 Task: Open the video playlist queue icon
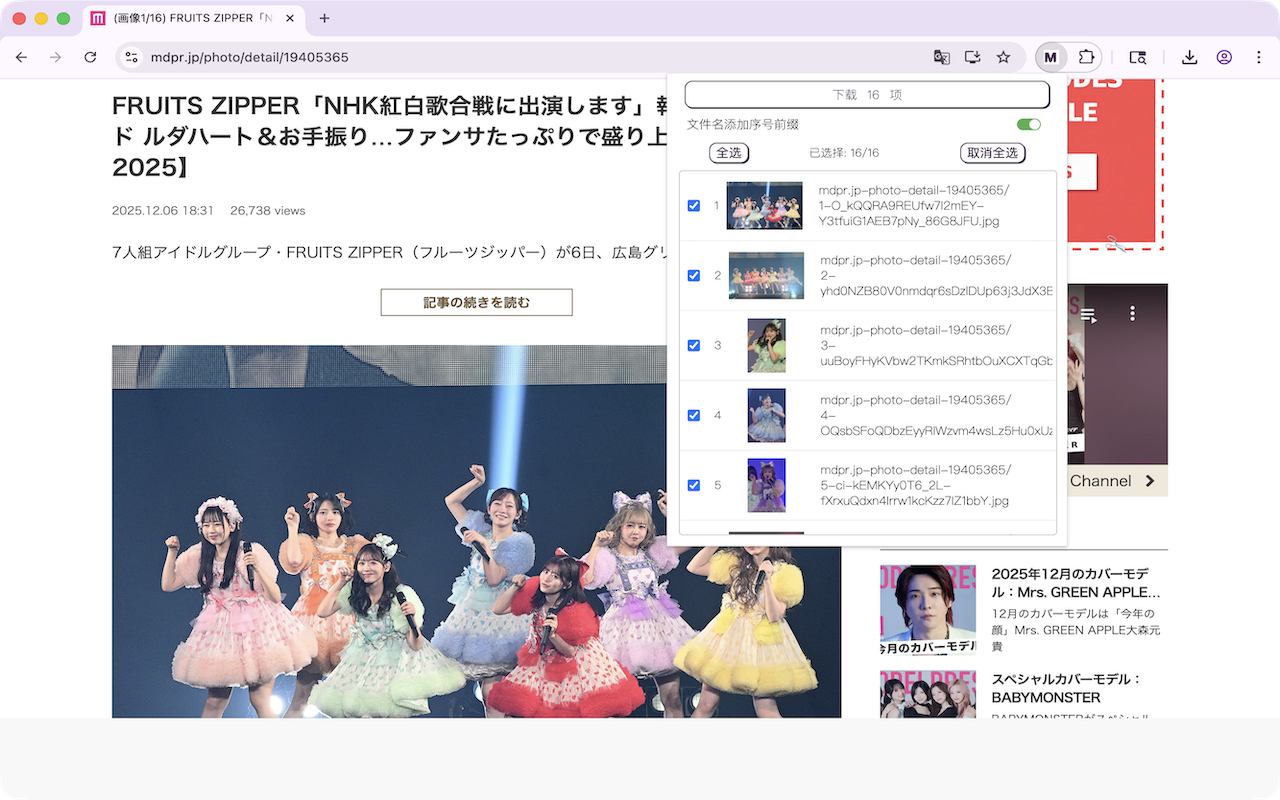(1088, 314)
